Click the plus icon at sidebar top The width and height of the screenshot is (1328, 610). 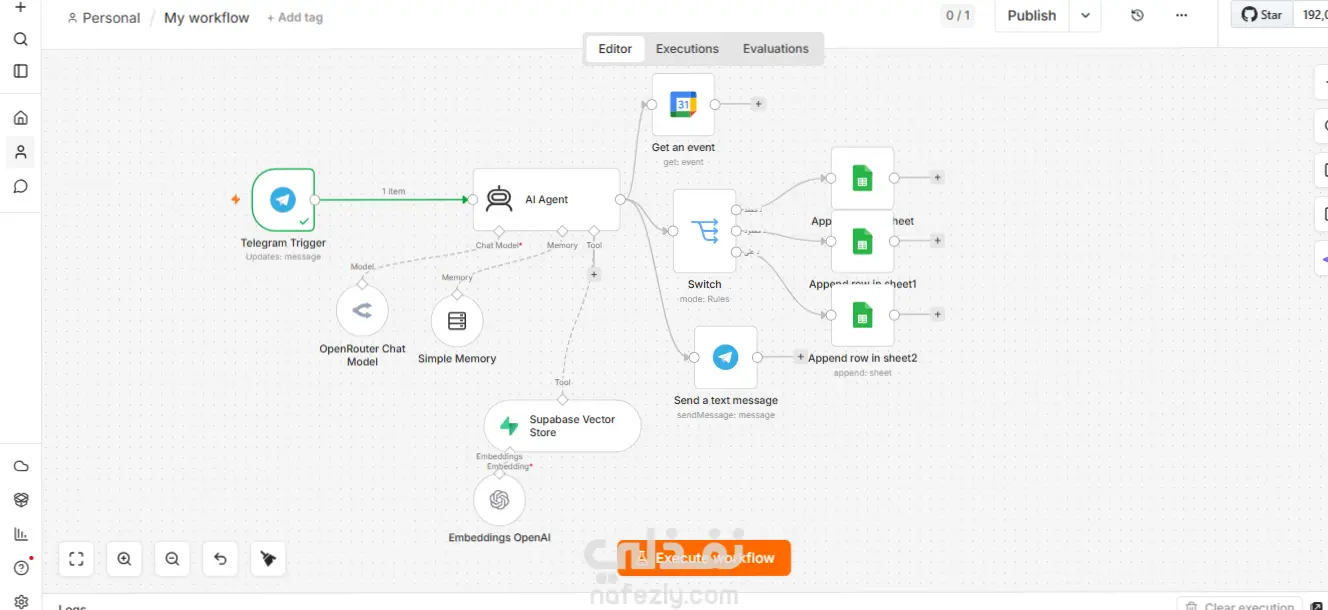click(x=20, y=7)
